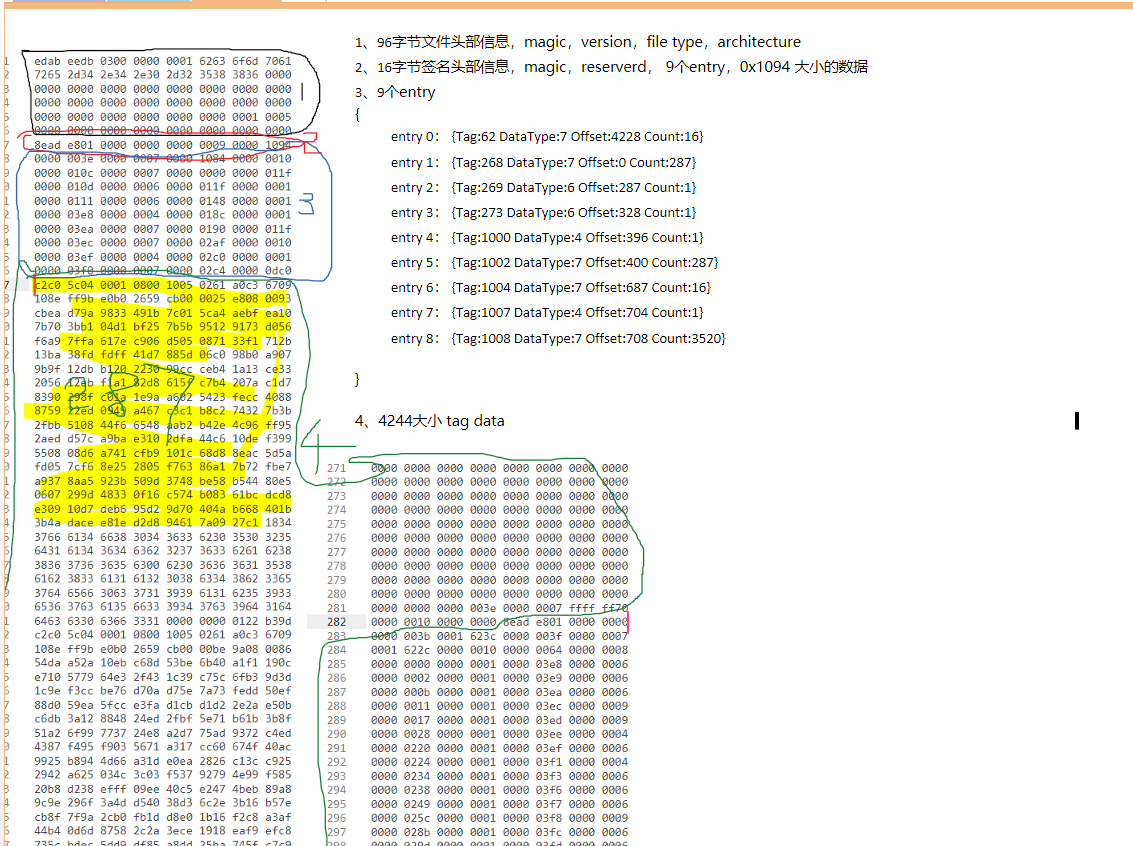Click hex row starting "0000 0111 0000 0006"

click(x=163, y=202)
